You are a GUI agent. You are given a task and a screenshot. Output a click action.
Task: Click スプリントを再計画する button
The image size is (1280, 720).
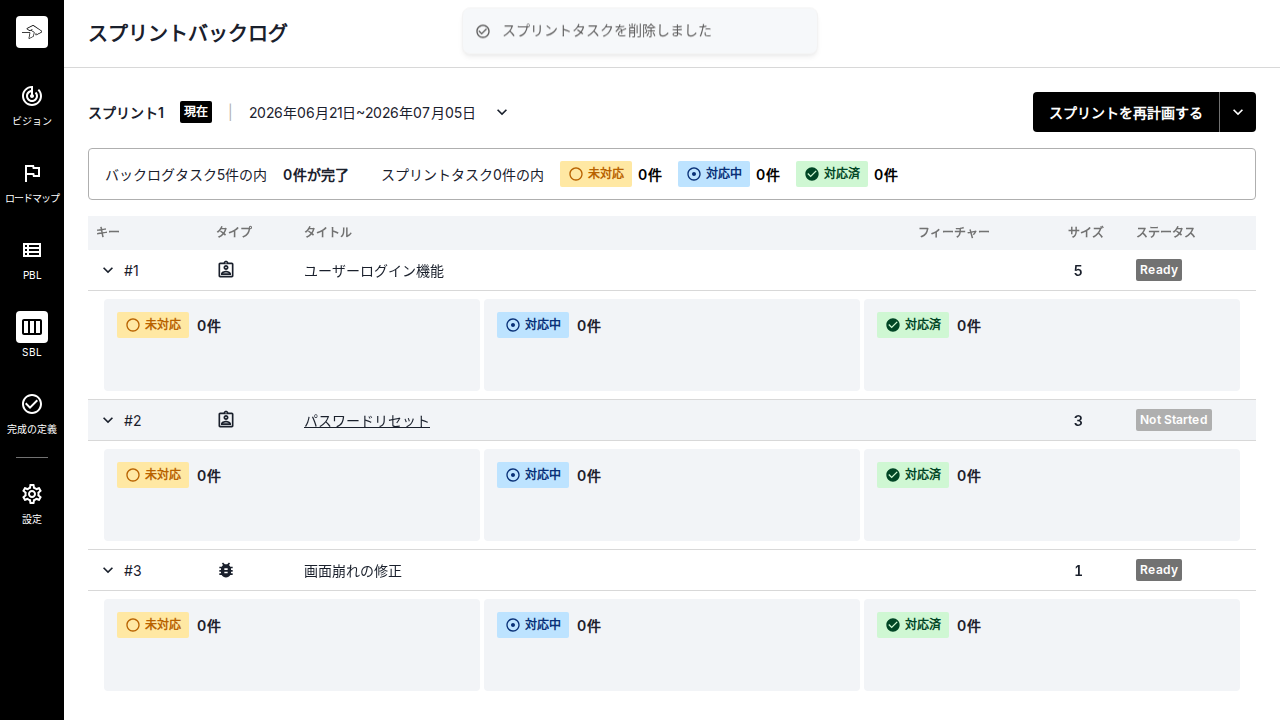1126,112
